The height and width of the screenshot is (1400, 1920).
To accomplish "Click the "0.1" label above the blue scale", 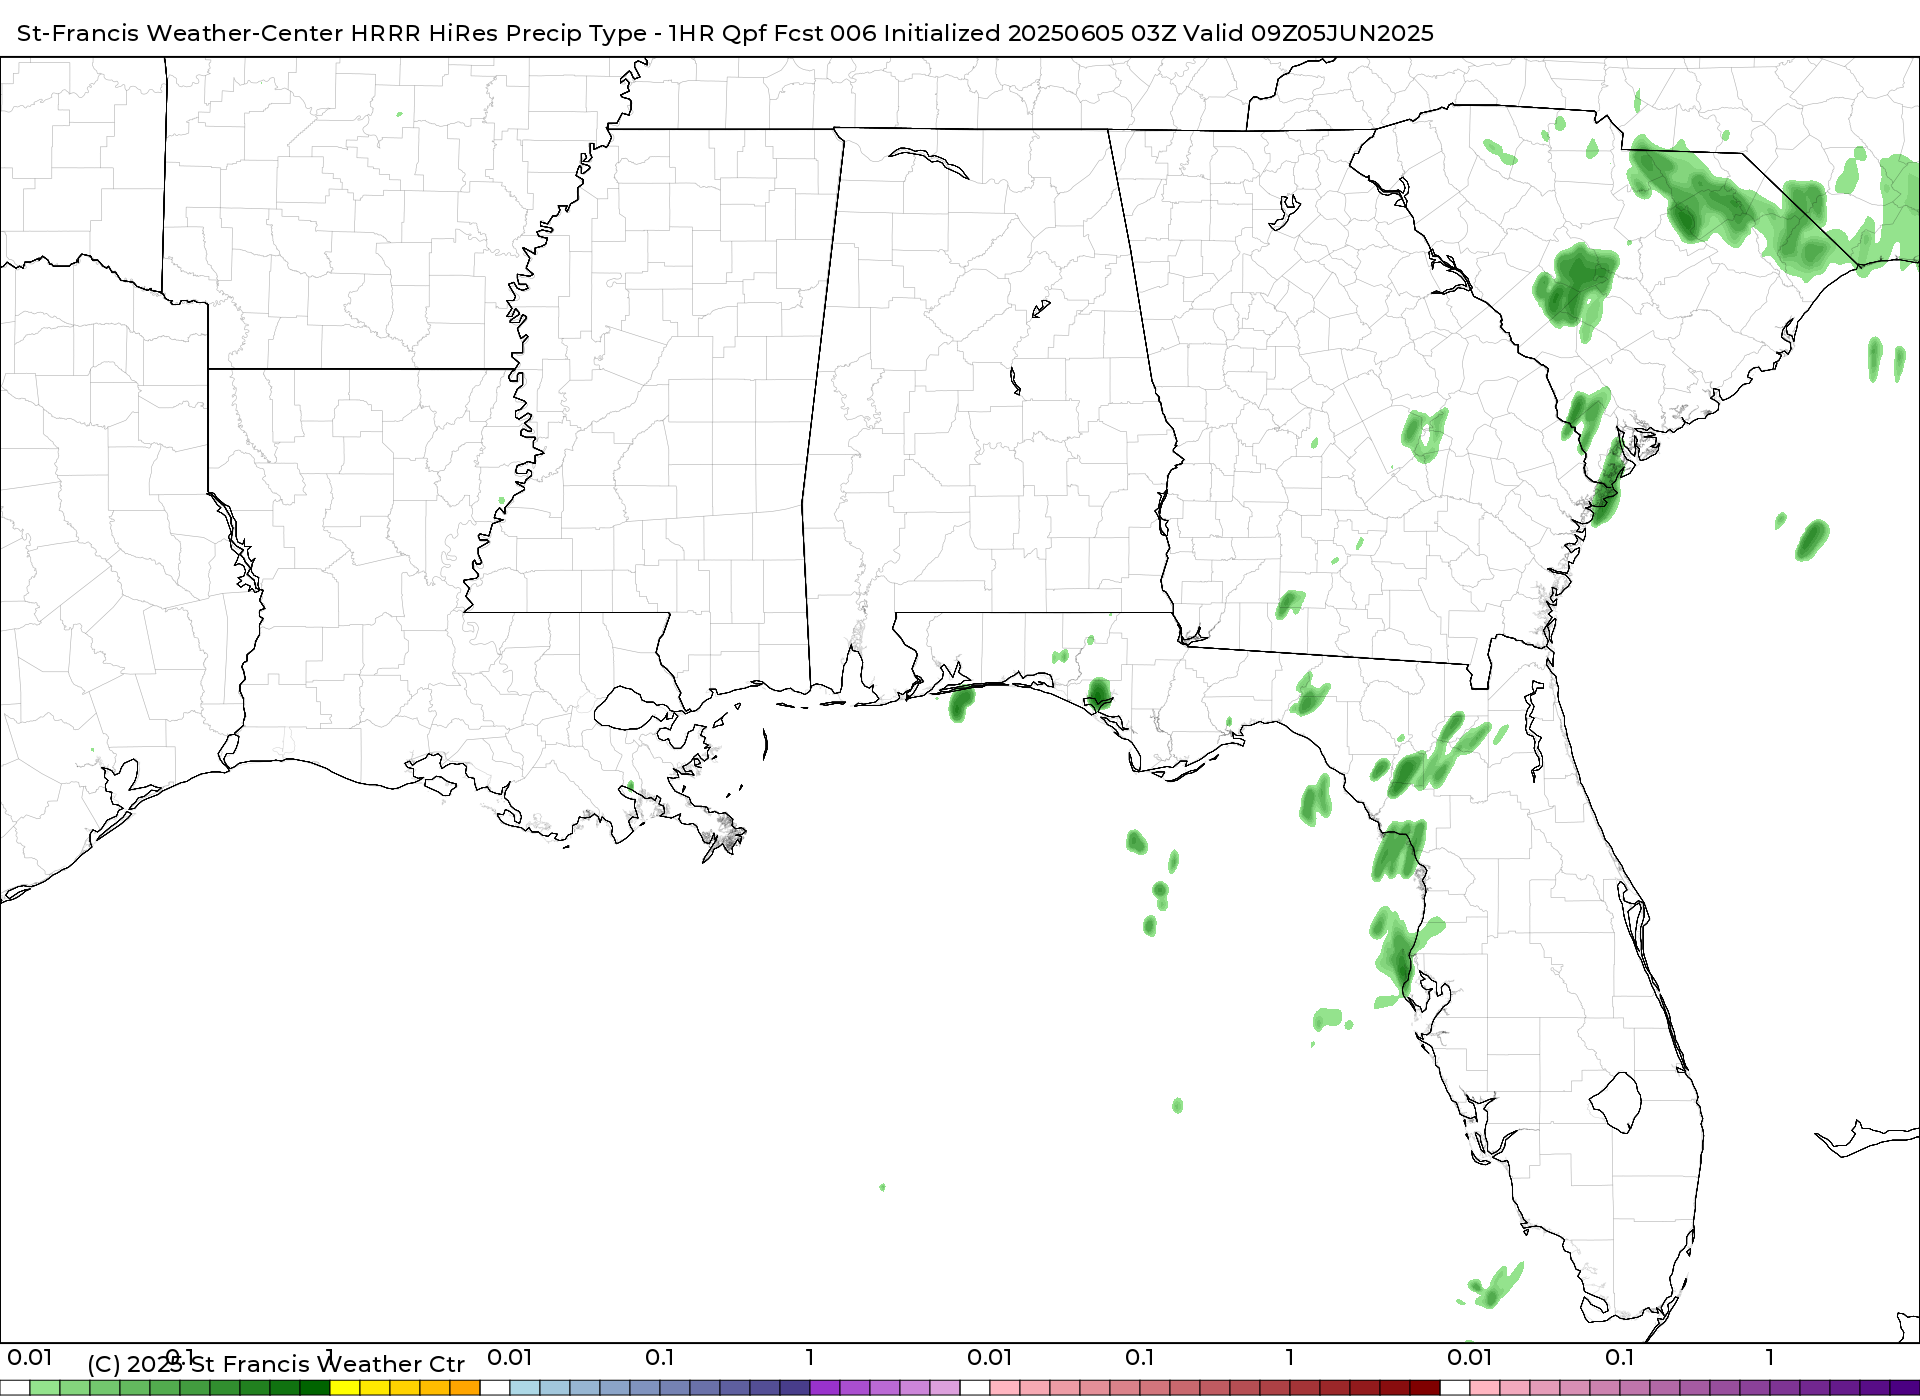I will (660, 1358).
